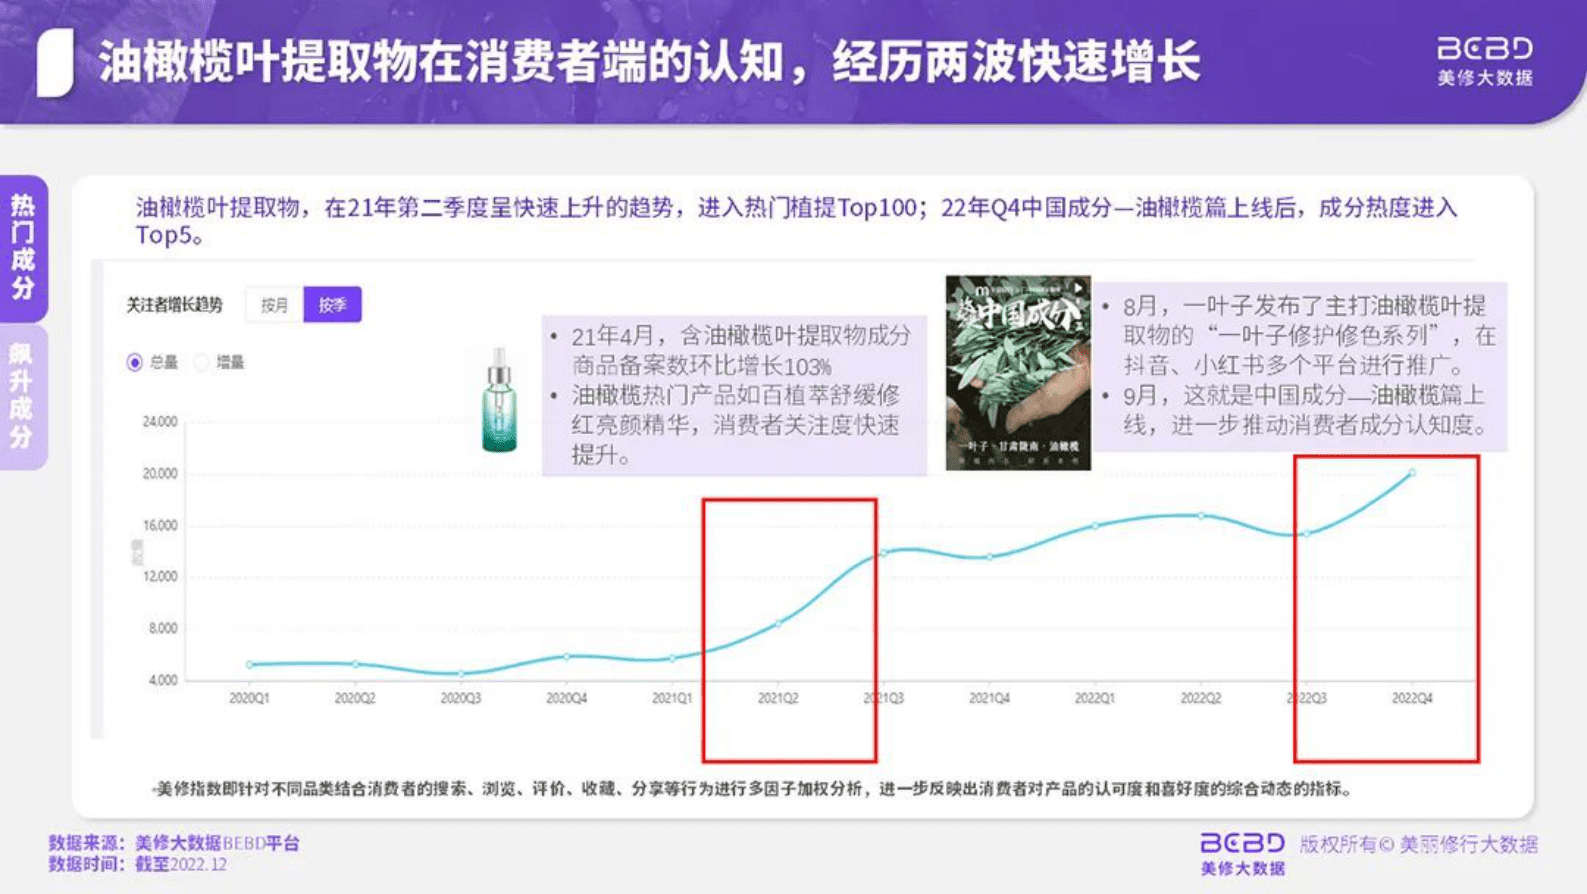
Task: Click the BEBD logo in header
Action: 1485,61
